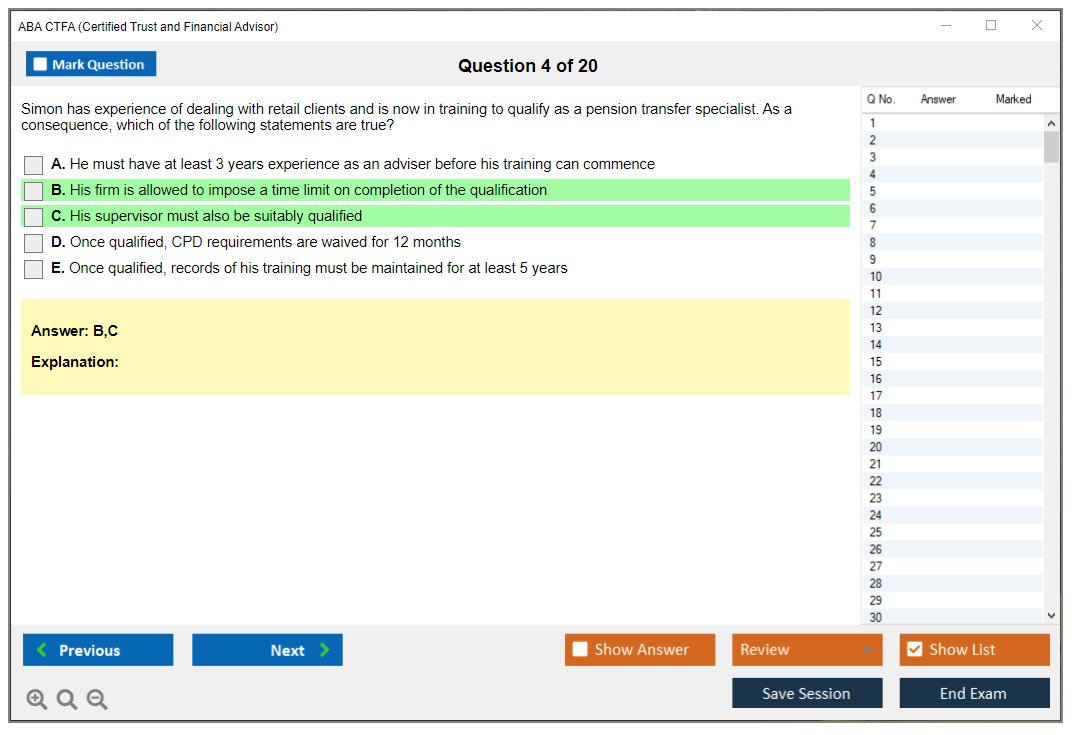Enable the Show Answer checkbox
Viewport: 1075px width, 735px height.
(x=581, y=650)
